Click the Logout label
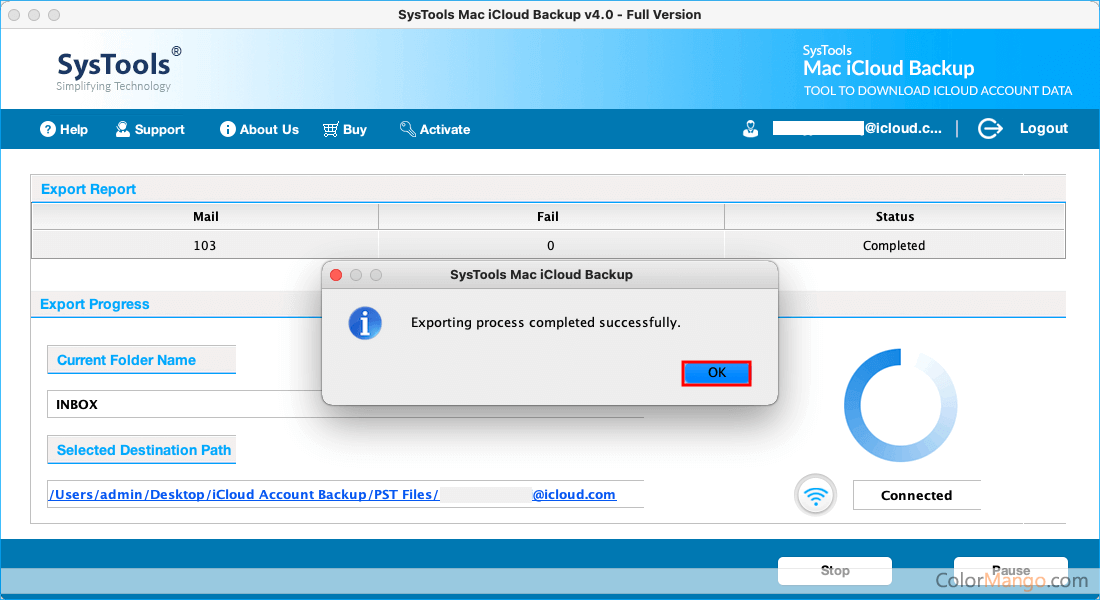1100x600 pixels. tap(1044, 128)
